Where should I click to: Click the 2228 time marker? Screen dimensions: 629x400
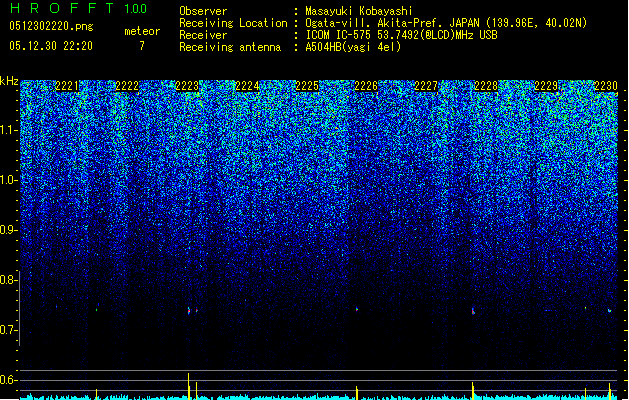click(x=486, y=86)
